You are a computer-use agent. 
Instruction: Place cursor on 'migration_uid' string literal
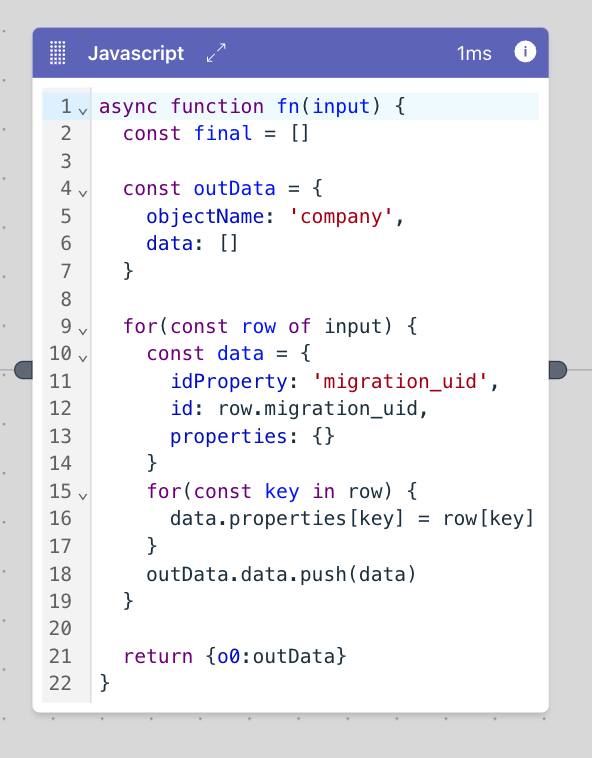coord(400,381)
